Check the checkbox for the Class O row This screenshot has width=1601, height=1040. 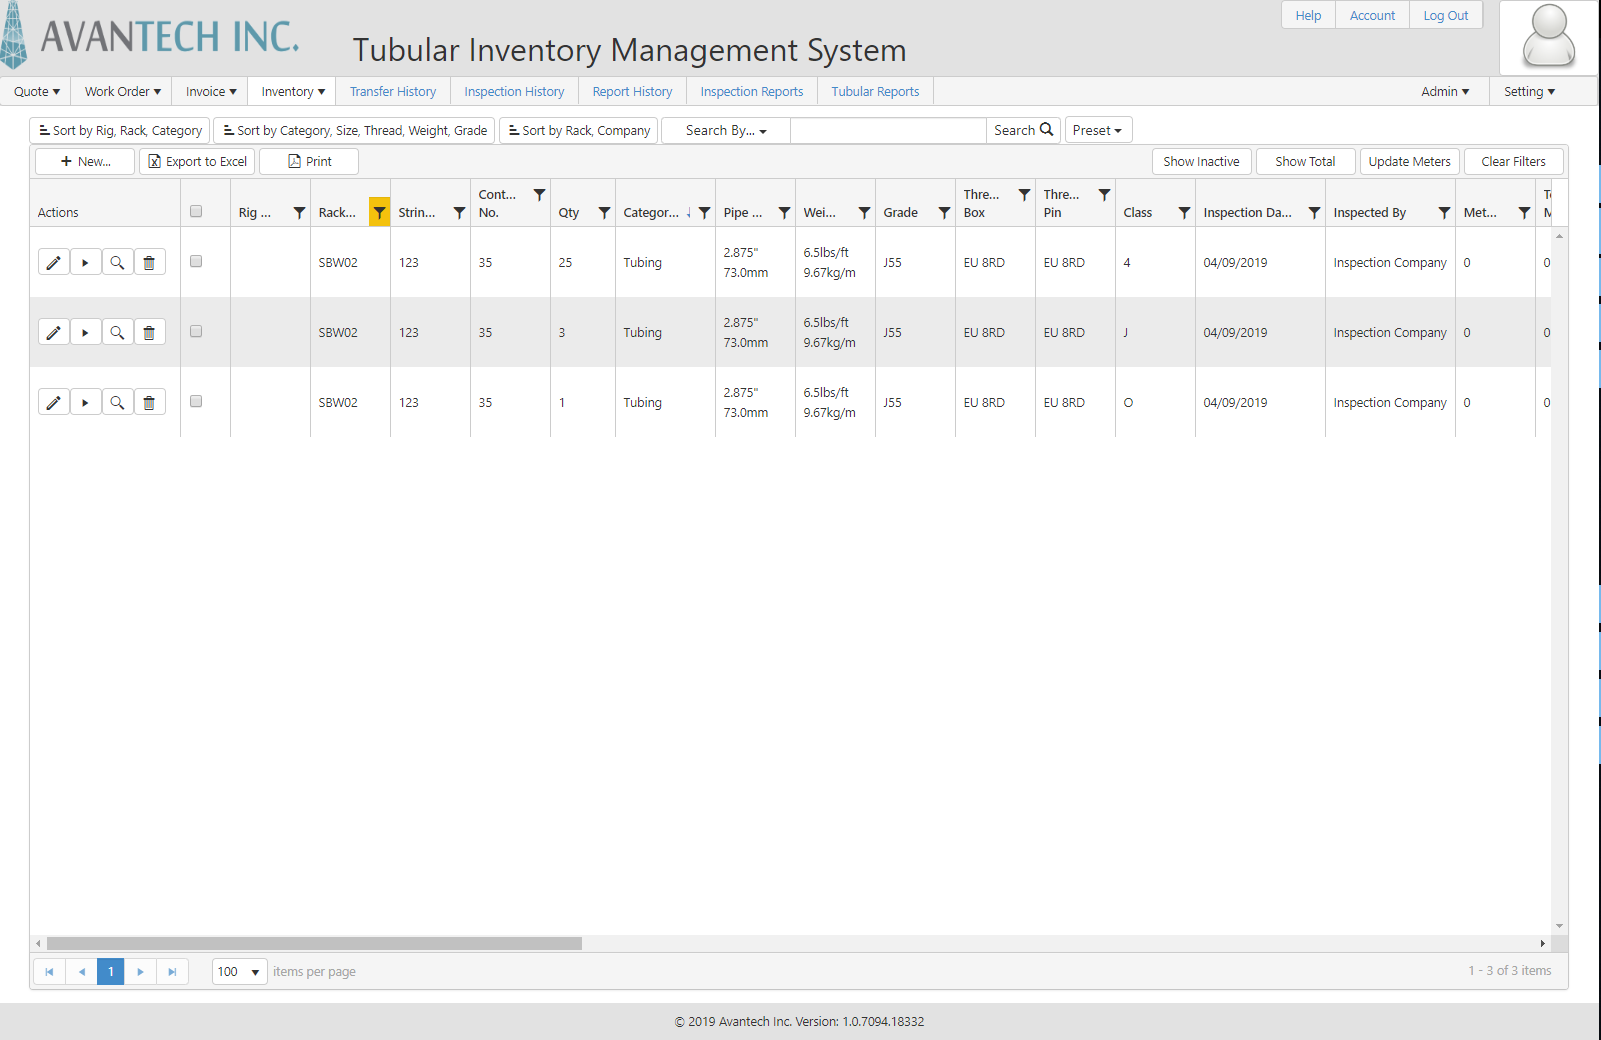click(196, 401)
